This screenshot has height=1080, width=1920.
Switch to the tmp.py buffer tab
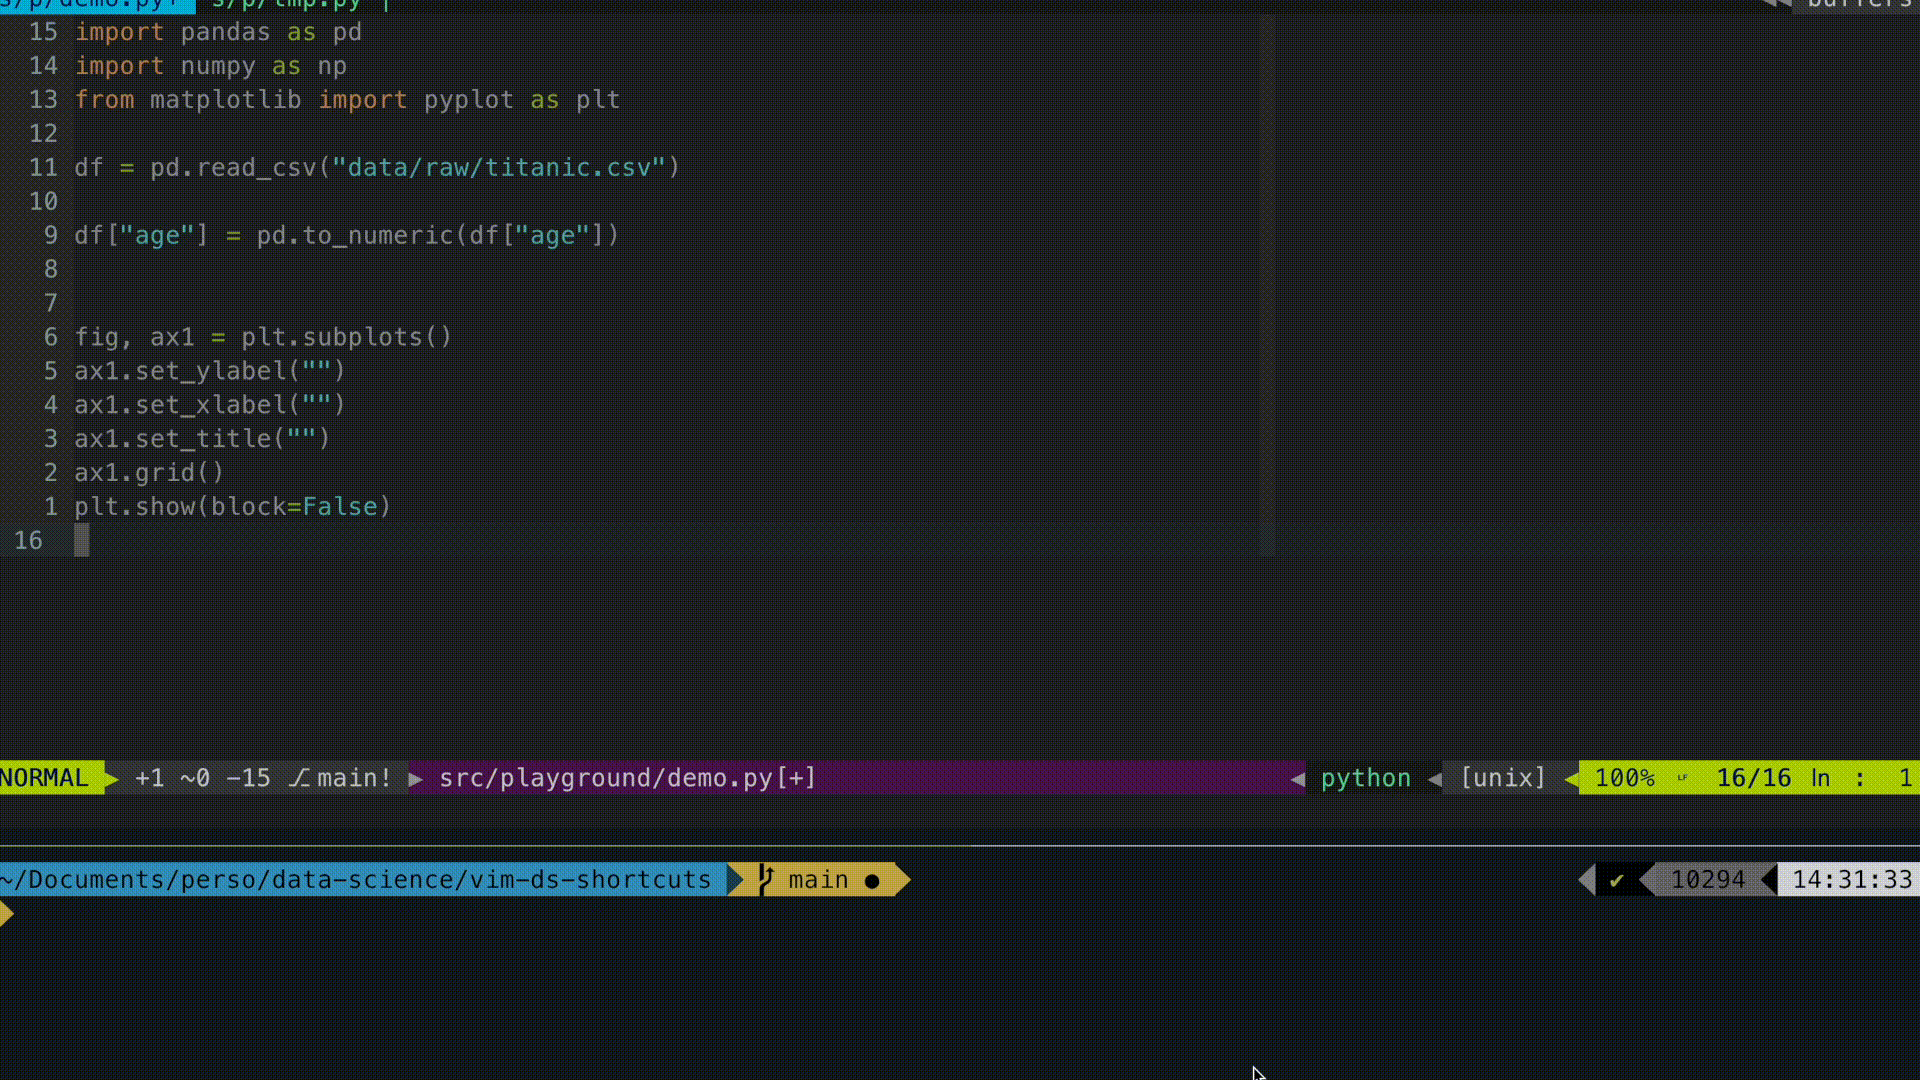[285, 4]
